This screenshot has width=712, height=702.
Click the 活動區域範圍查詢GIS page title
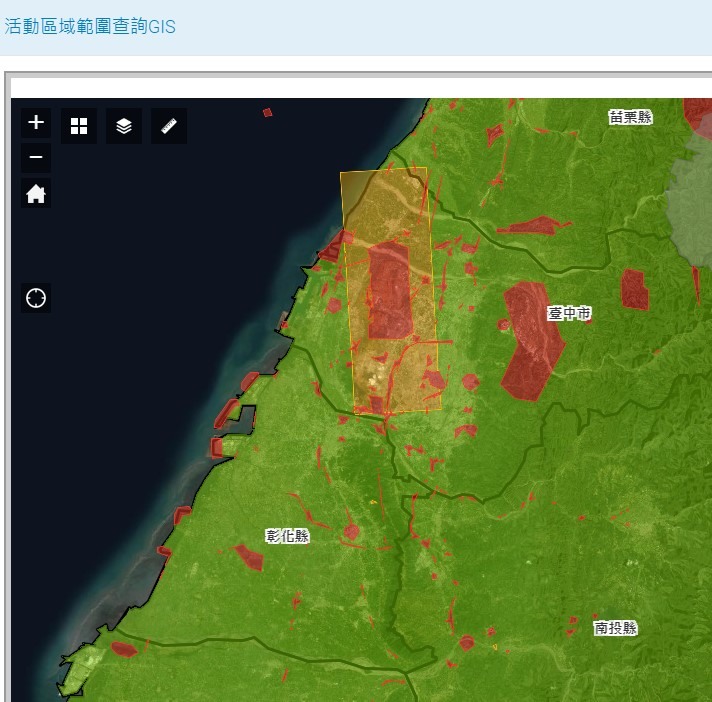[x=90, y=26]
